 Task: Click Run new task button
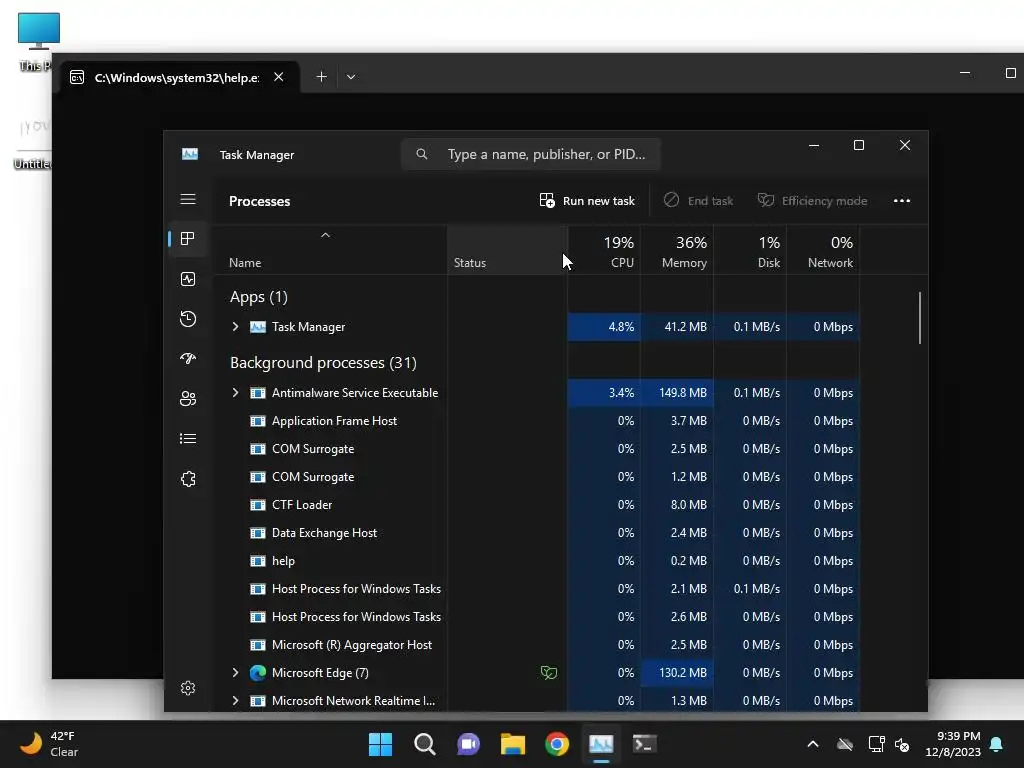(587, 200)
